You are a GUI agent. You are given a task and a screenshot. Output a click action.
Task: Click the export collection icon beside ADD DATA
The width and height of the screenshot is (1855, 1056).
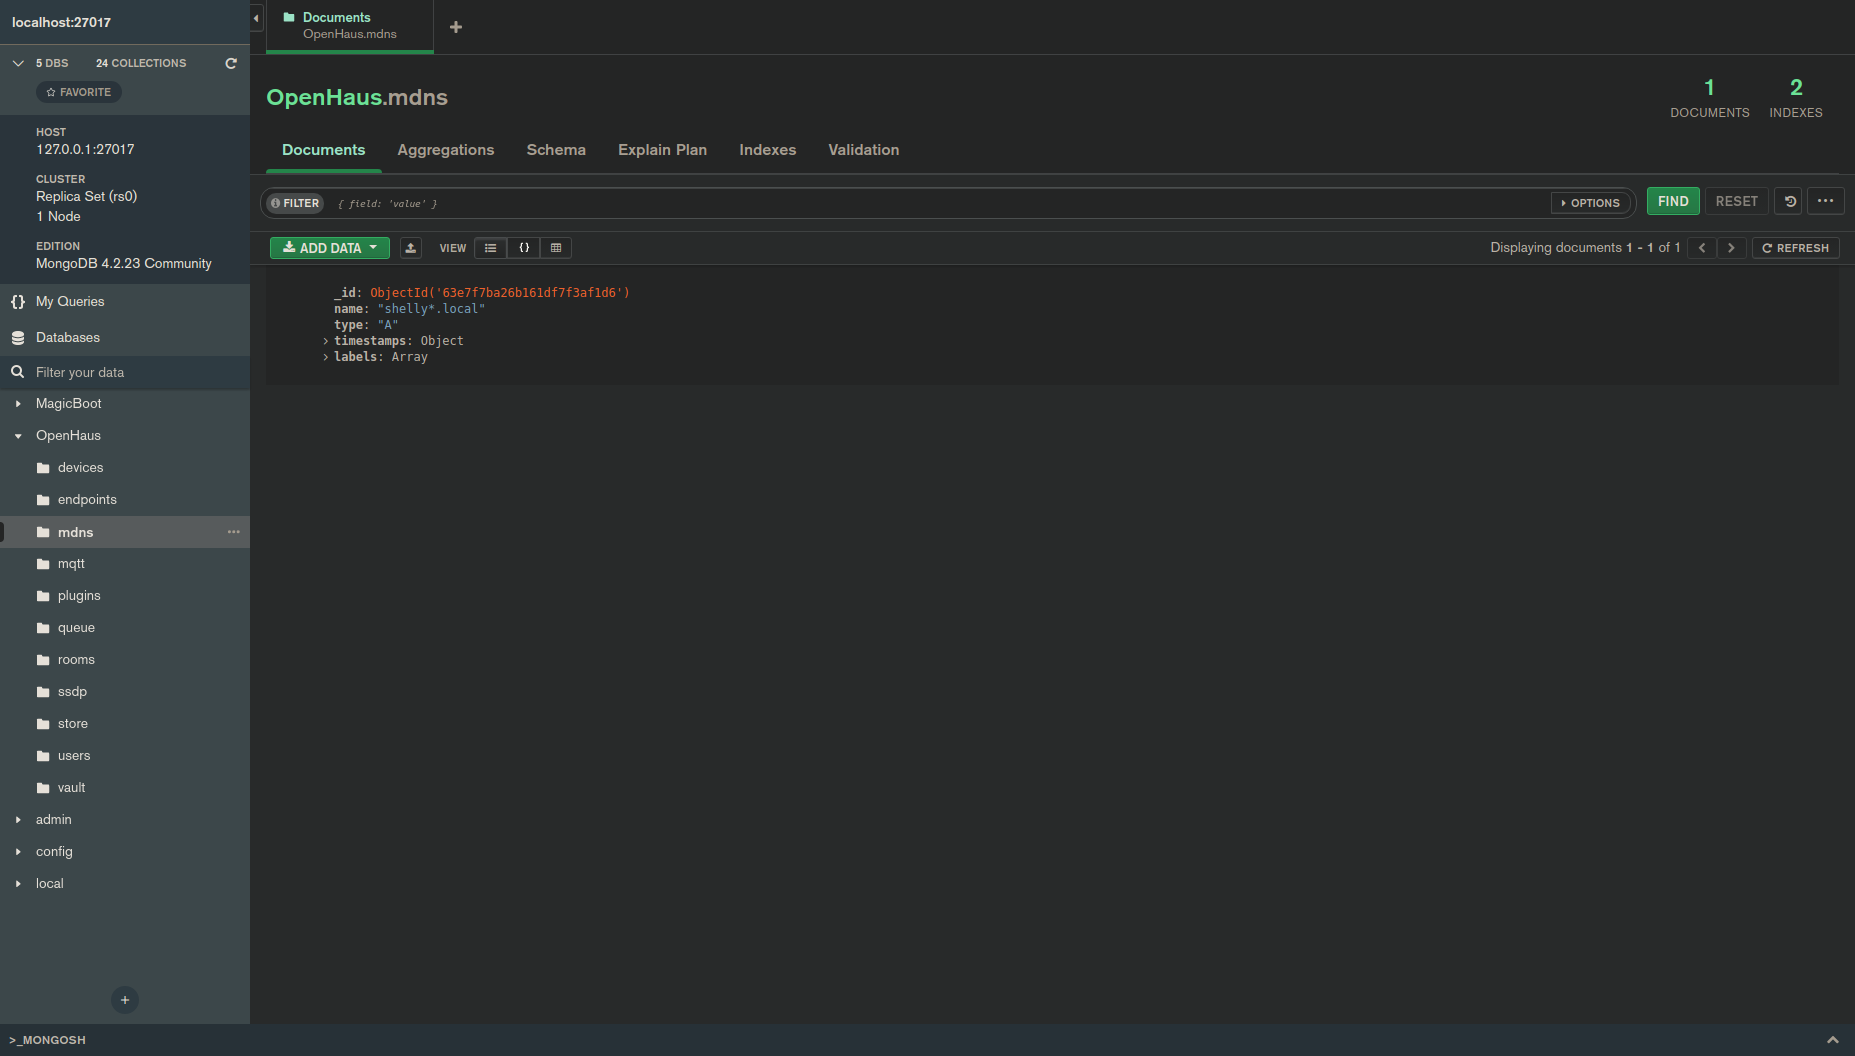pos(410,247)
